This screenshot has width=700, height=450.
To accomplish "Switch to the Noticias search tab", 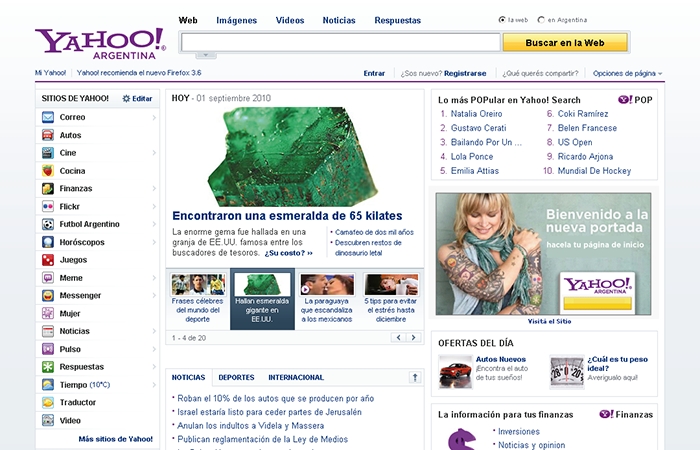I will [339, 21].
